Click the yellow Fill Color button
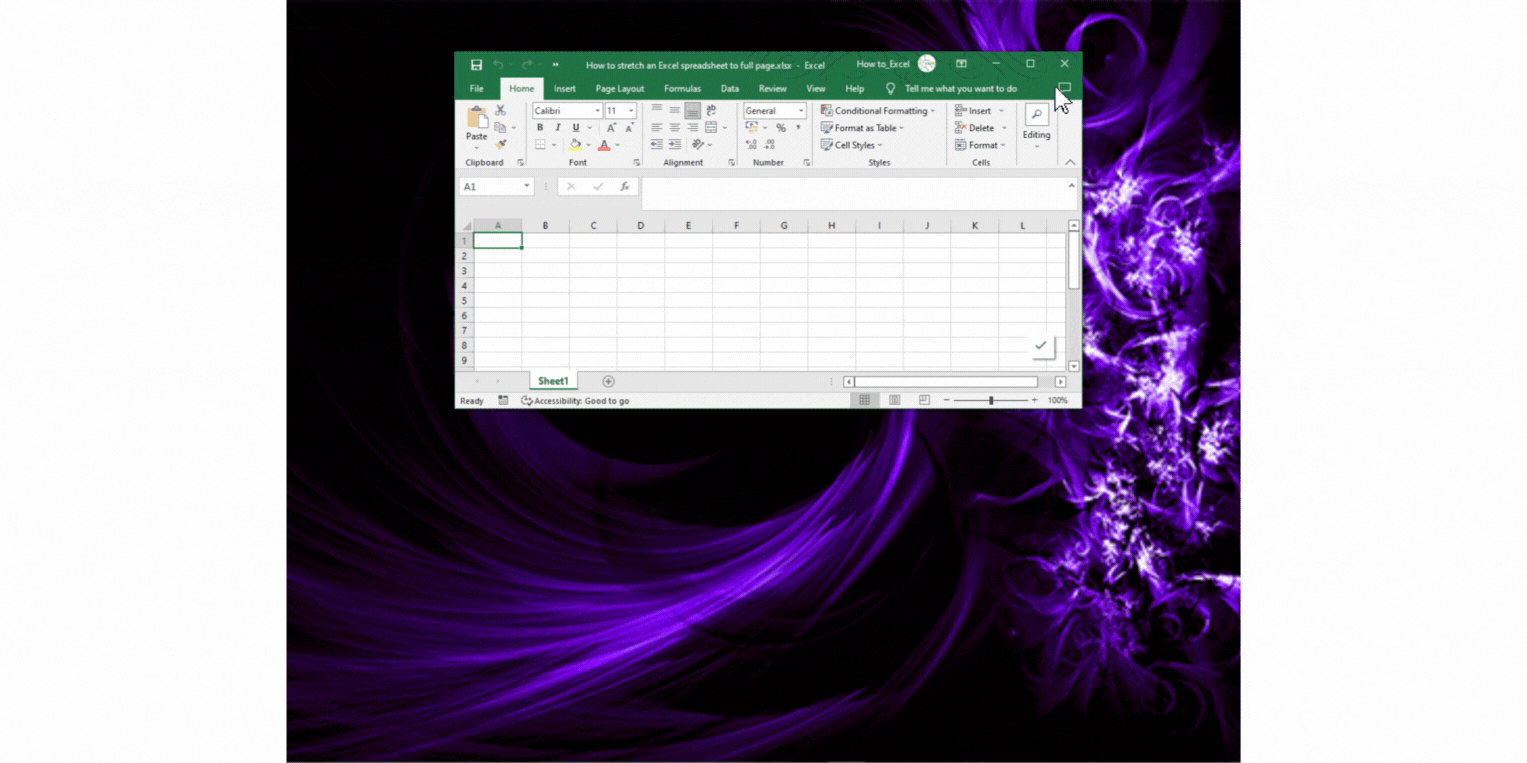This screenshot has height=763, width=1527. click(x=575, y=145)
